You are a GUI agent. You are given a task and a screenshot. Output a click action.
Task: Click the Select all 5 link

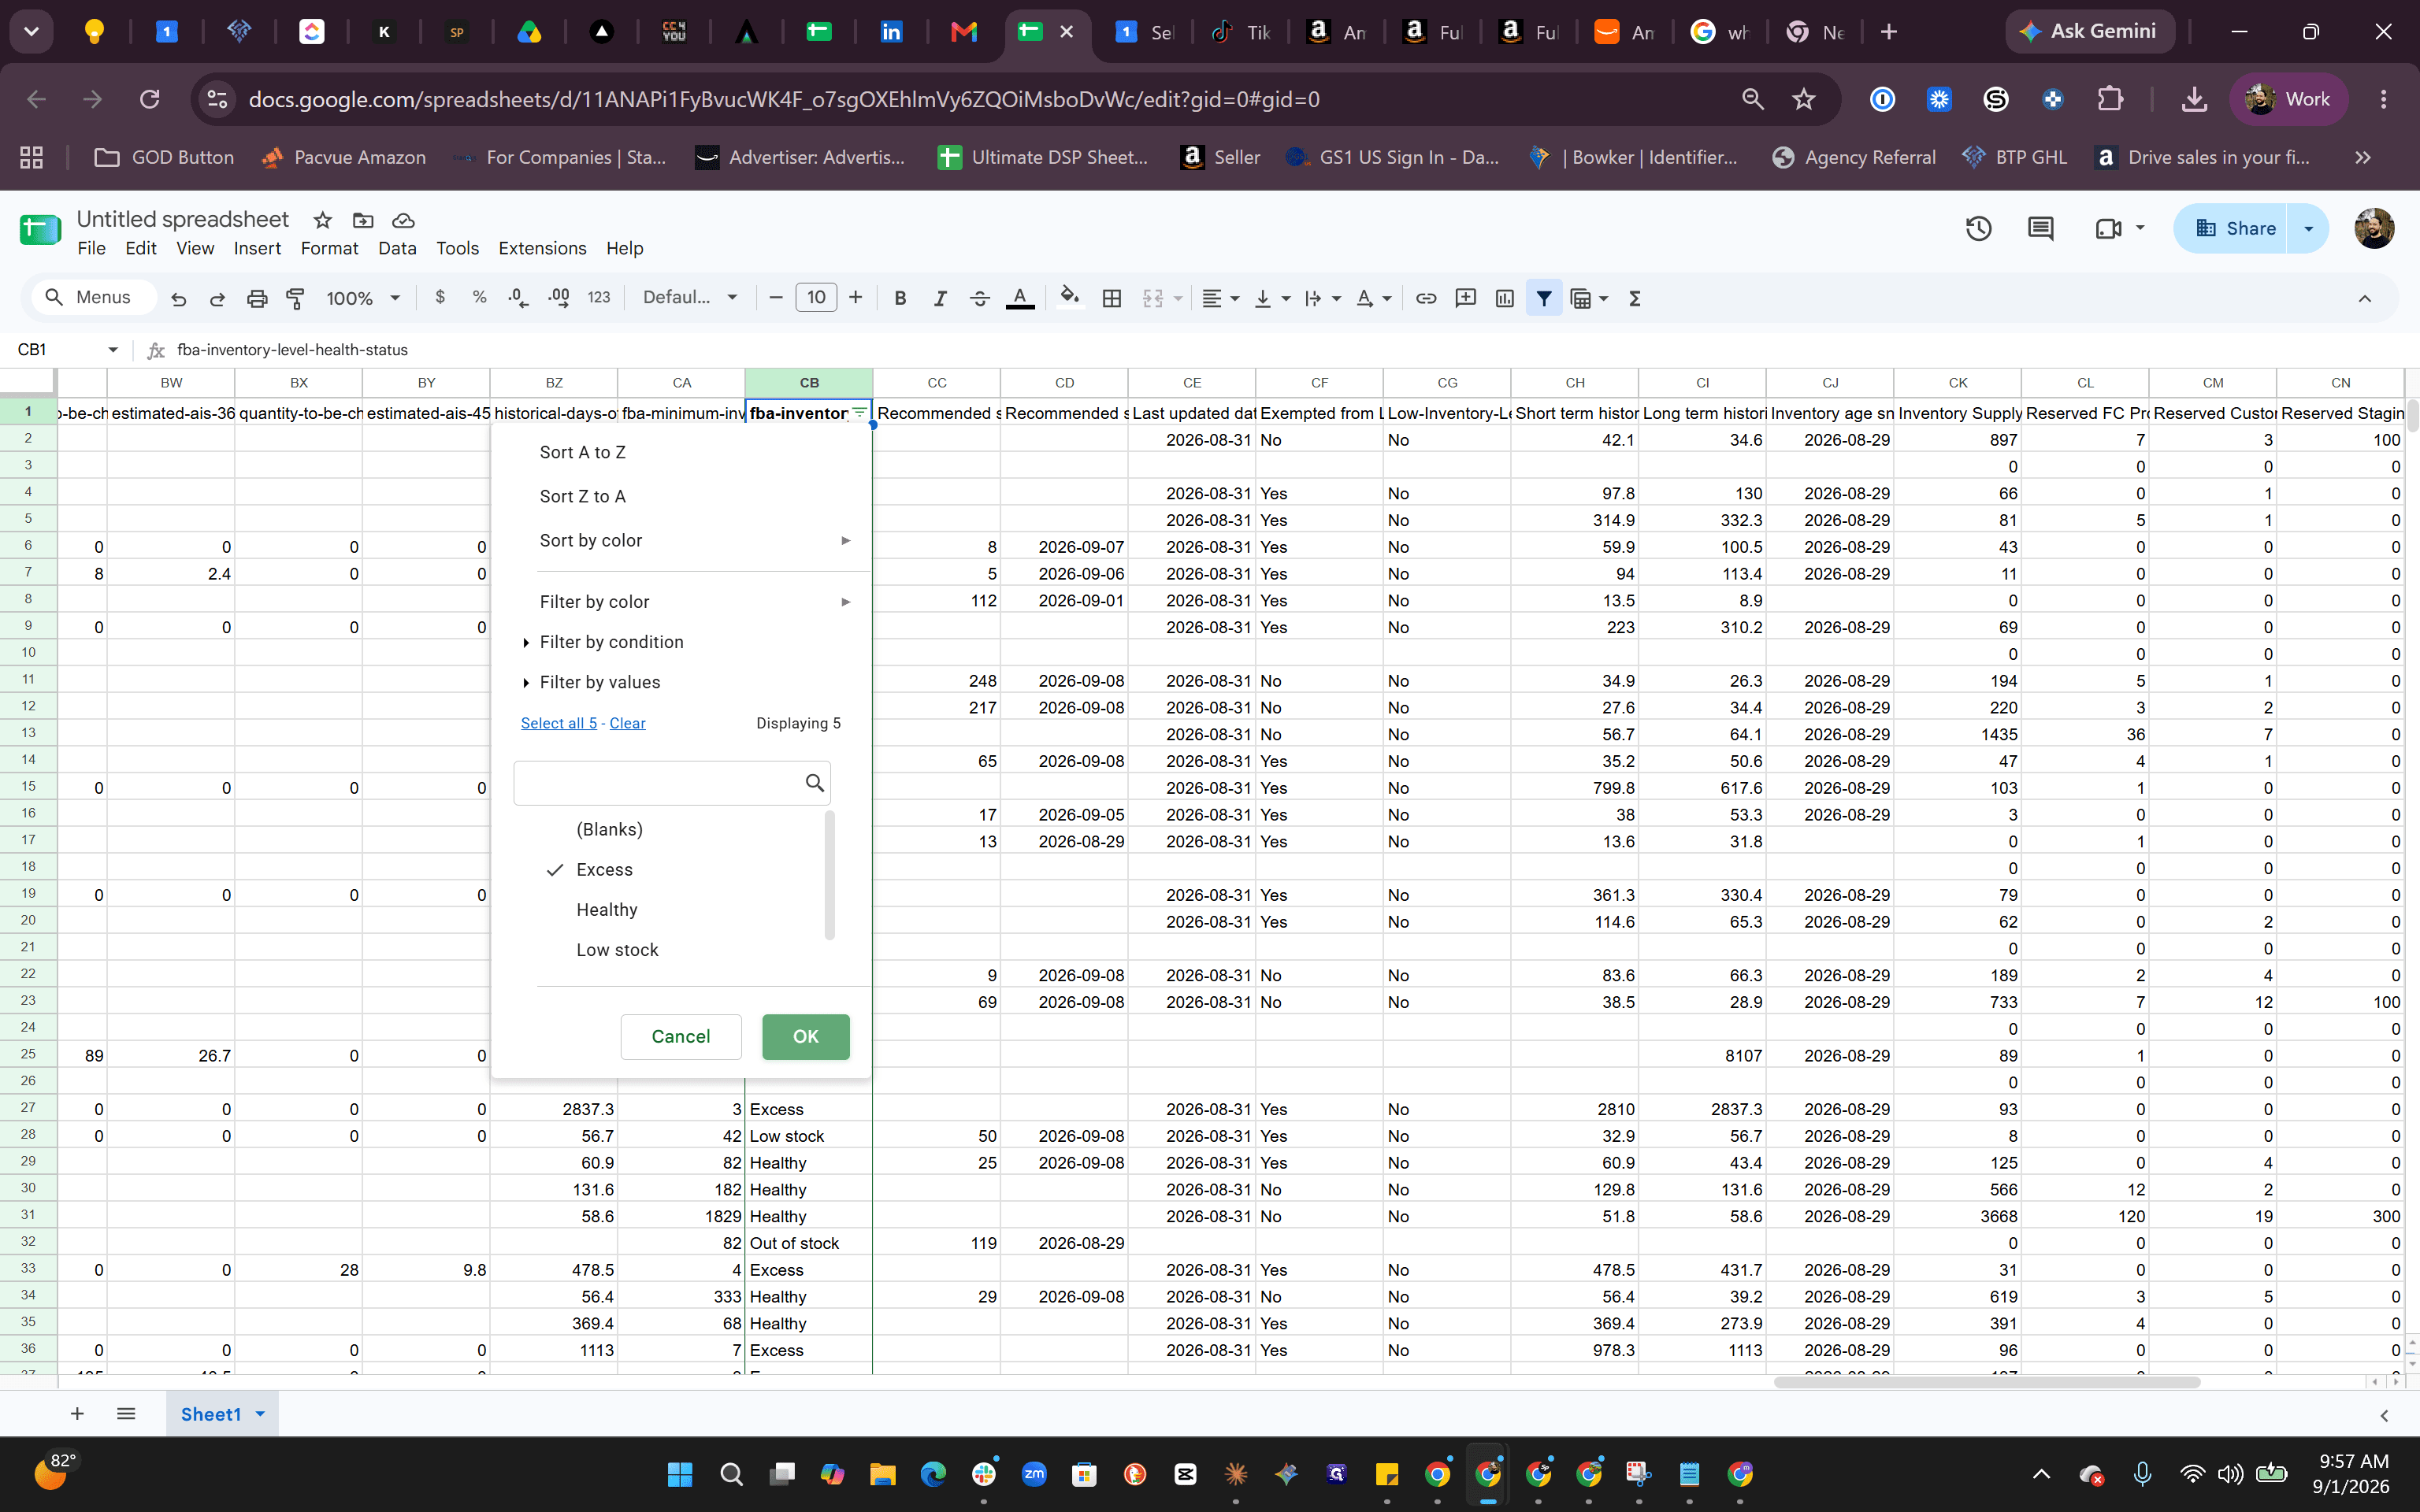click(x=559, y=723)
